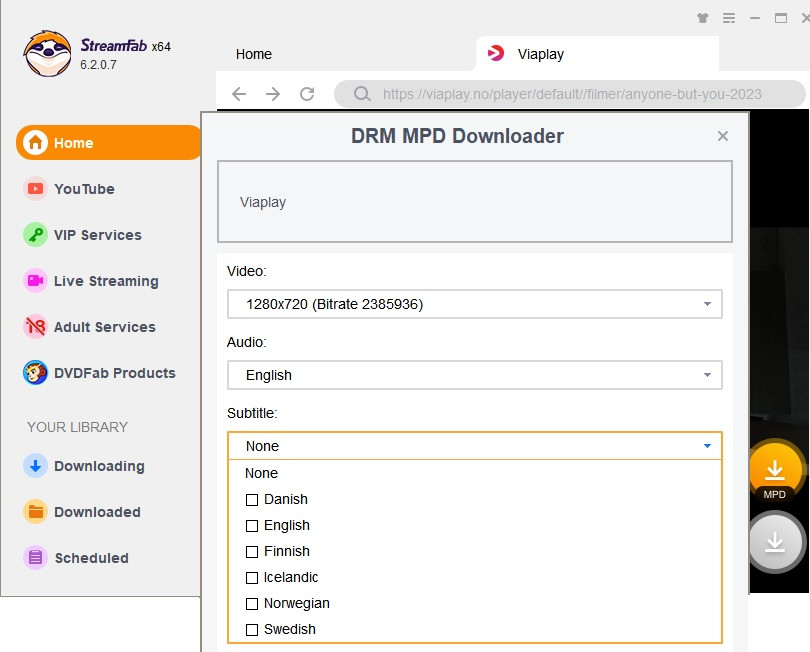Go to Live Streaming section
Screen dimensions: 810x652
click(x=105, y=281)
